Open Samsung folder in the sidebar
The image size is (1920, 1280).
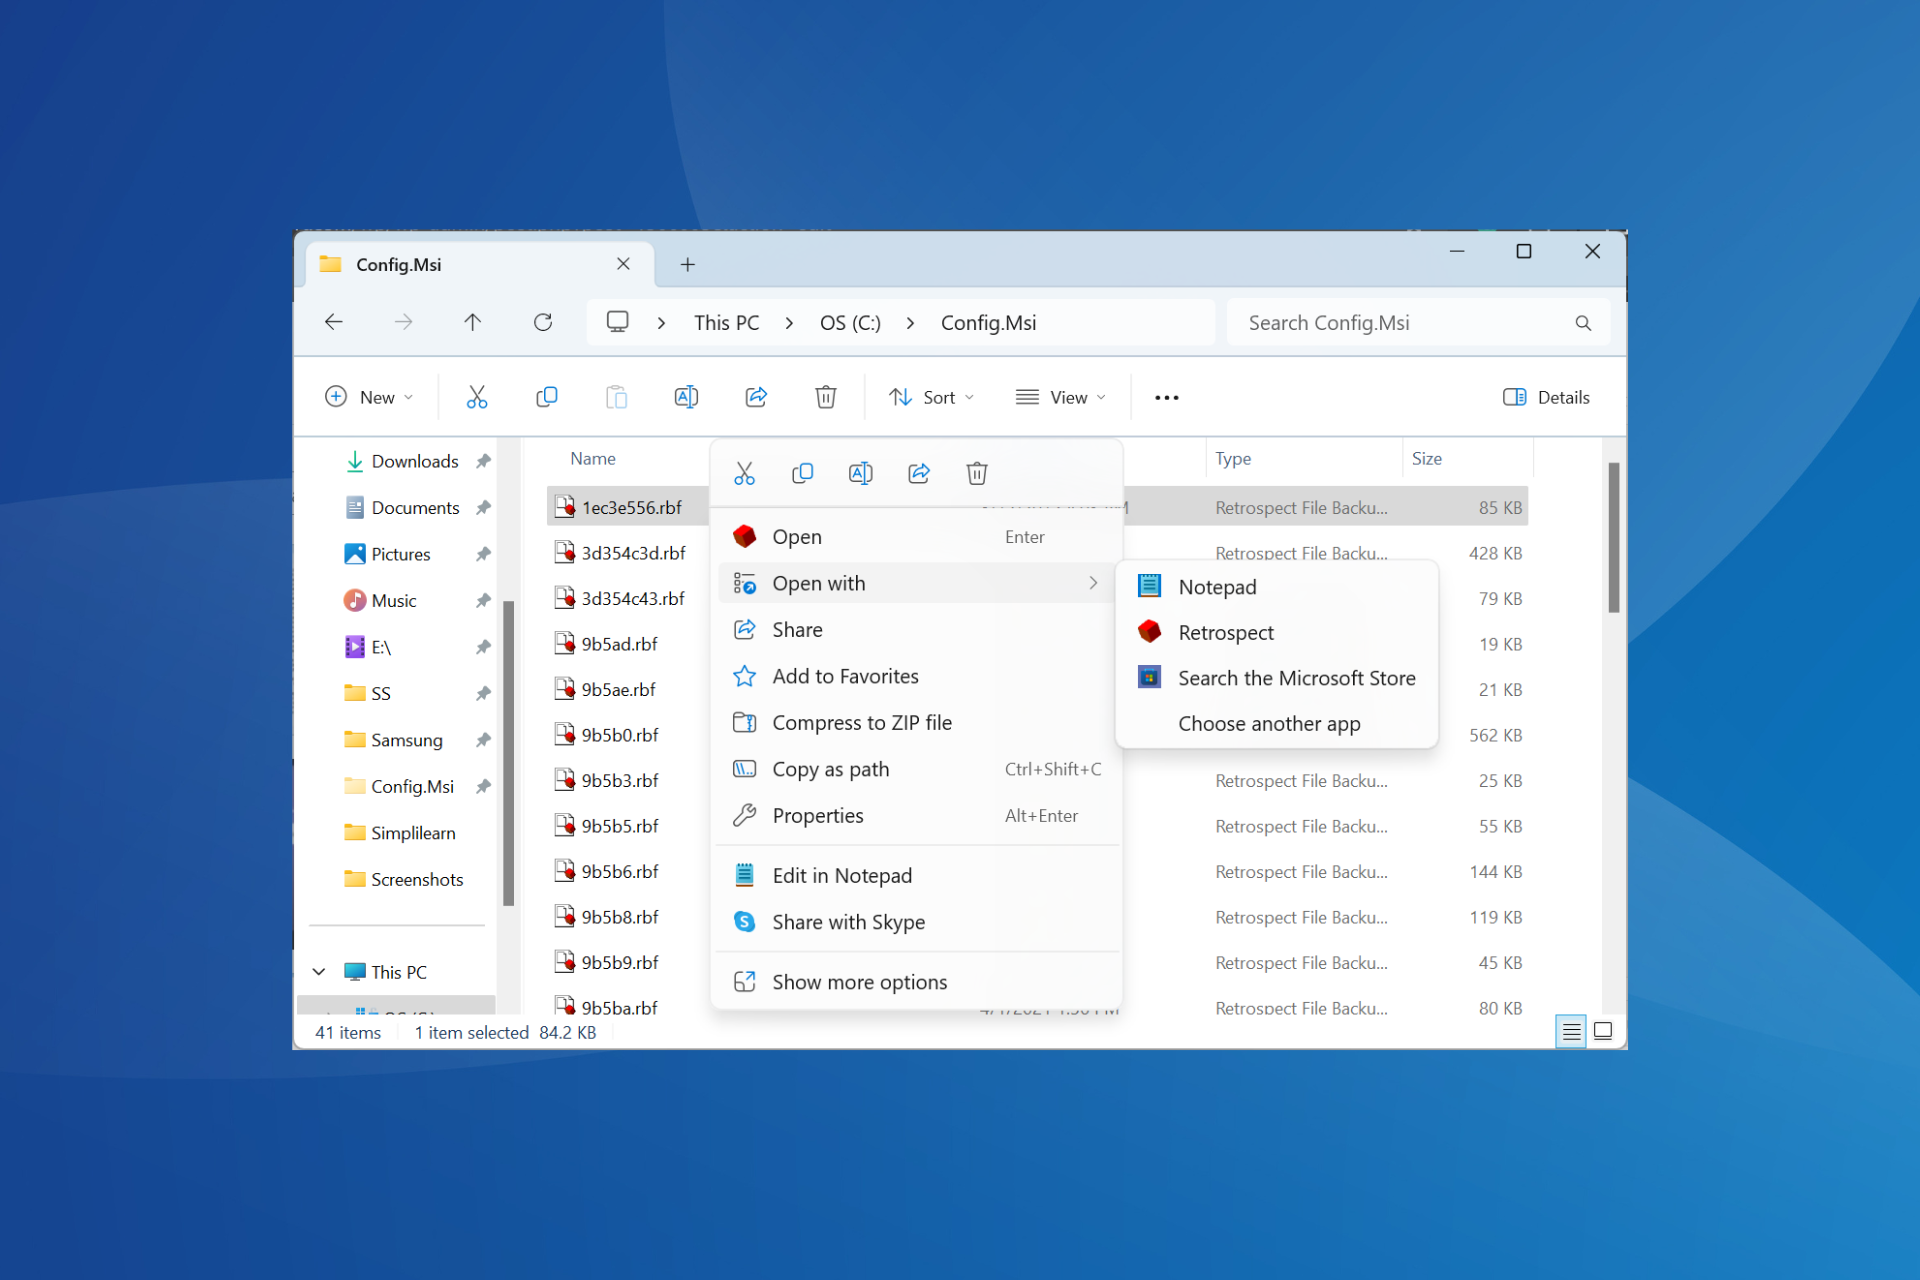coord(407,740)
